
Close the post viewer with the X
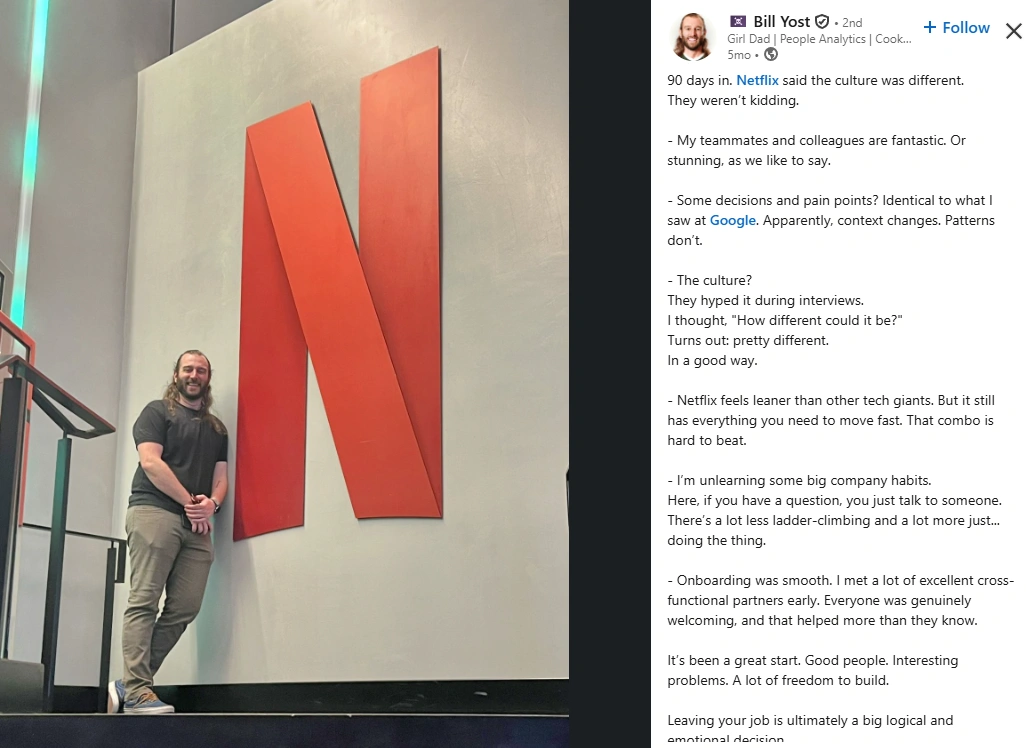(1014, 31)
